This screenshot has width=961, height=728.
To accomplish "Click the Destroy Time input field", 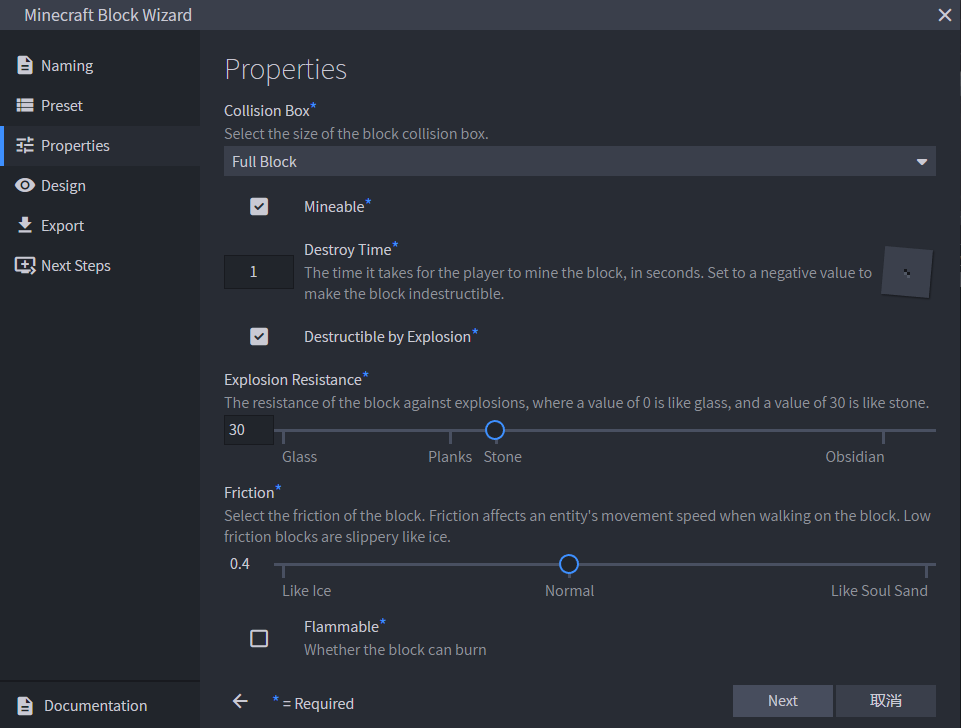I will tap(259, 271).
